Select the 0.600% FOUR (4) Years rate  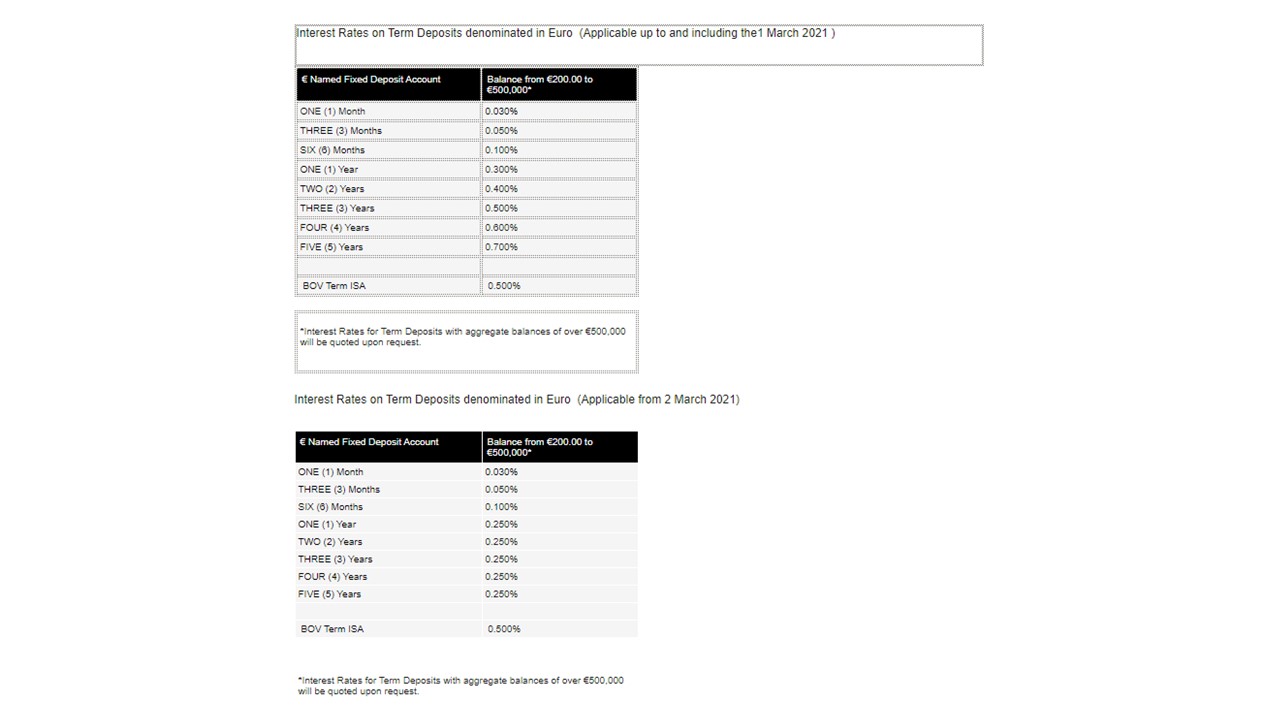pyautogui.click(x=501, y=228)
